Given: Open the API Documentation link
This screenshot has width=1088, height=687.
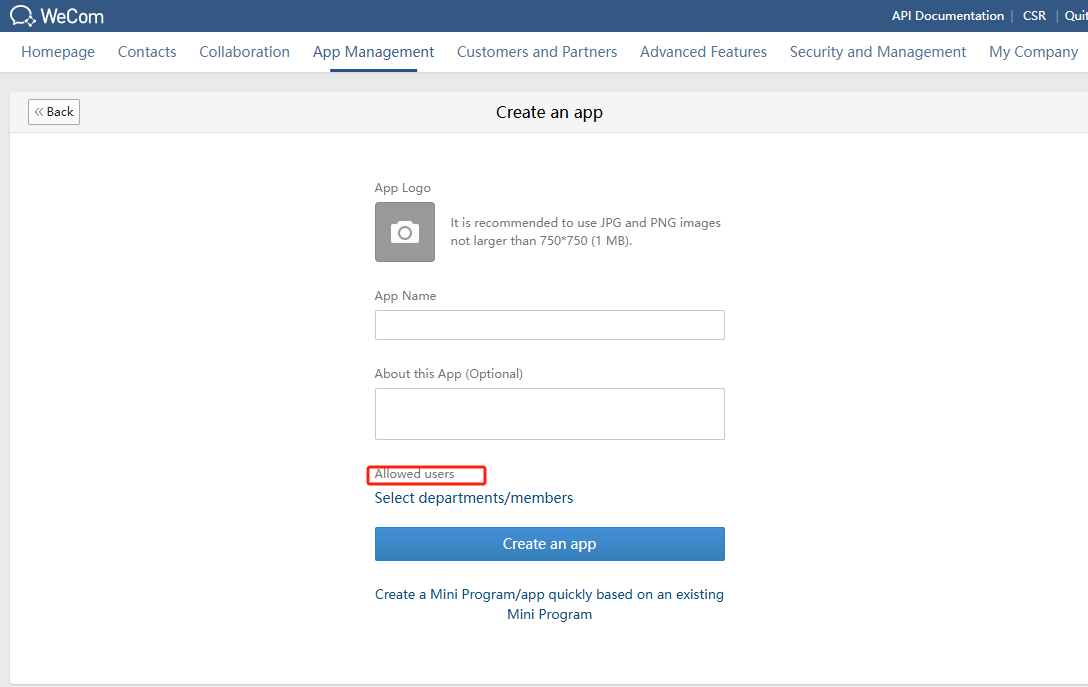Looking at the screenshot, I should pos(947,16).
